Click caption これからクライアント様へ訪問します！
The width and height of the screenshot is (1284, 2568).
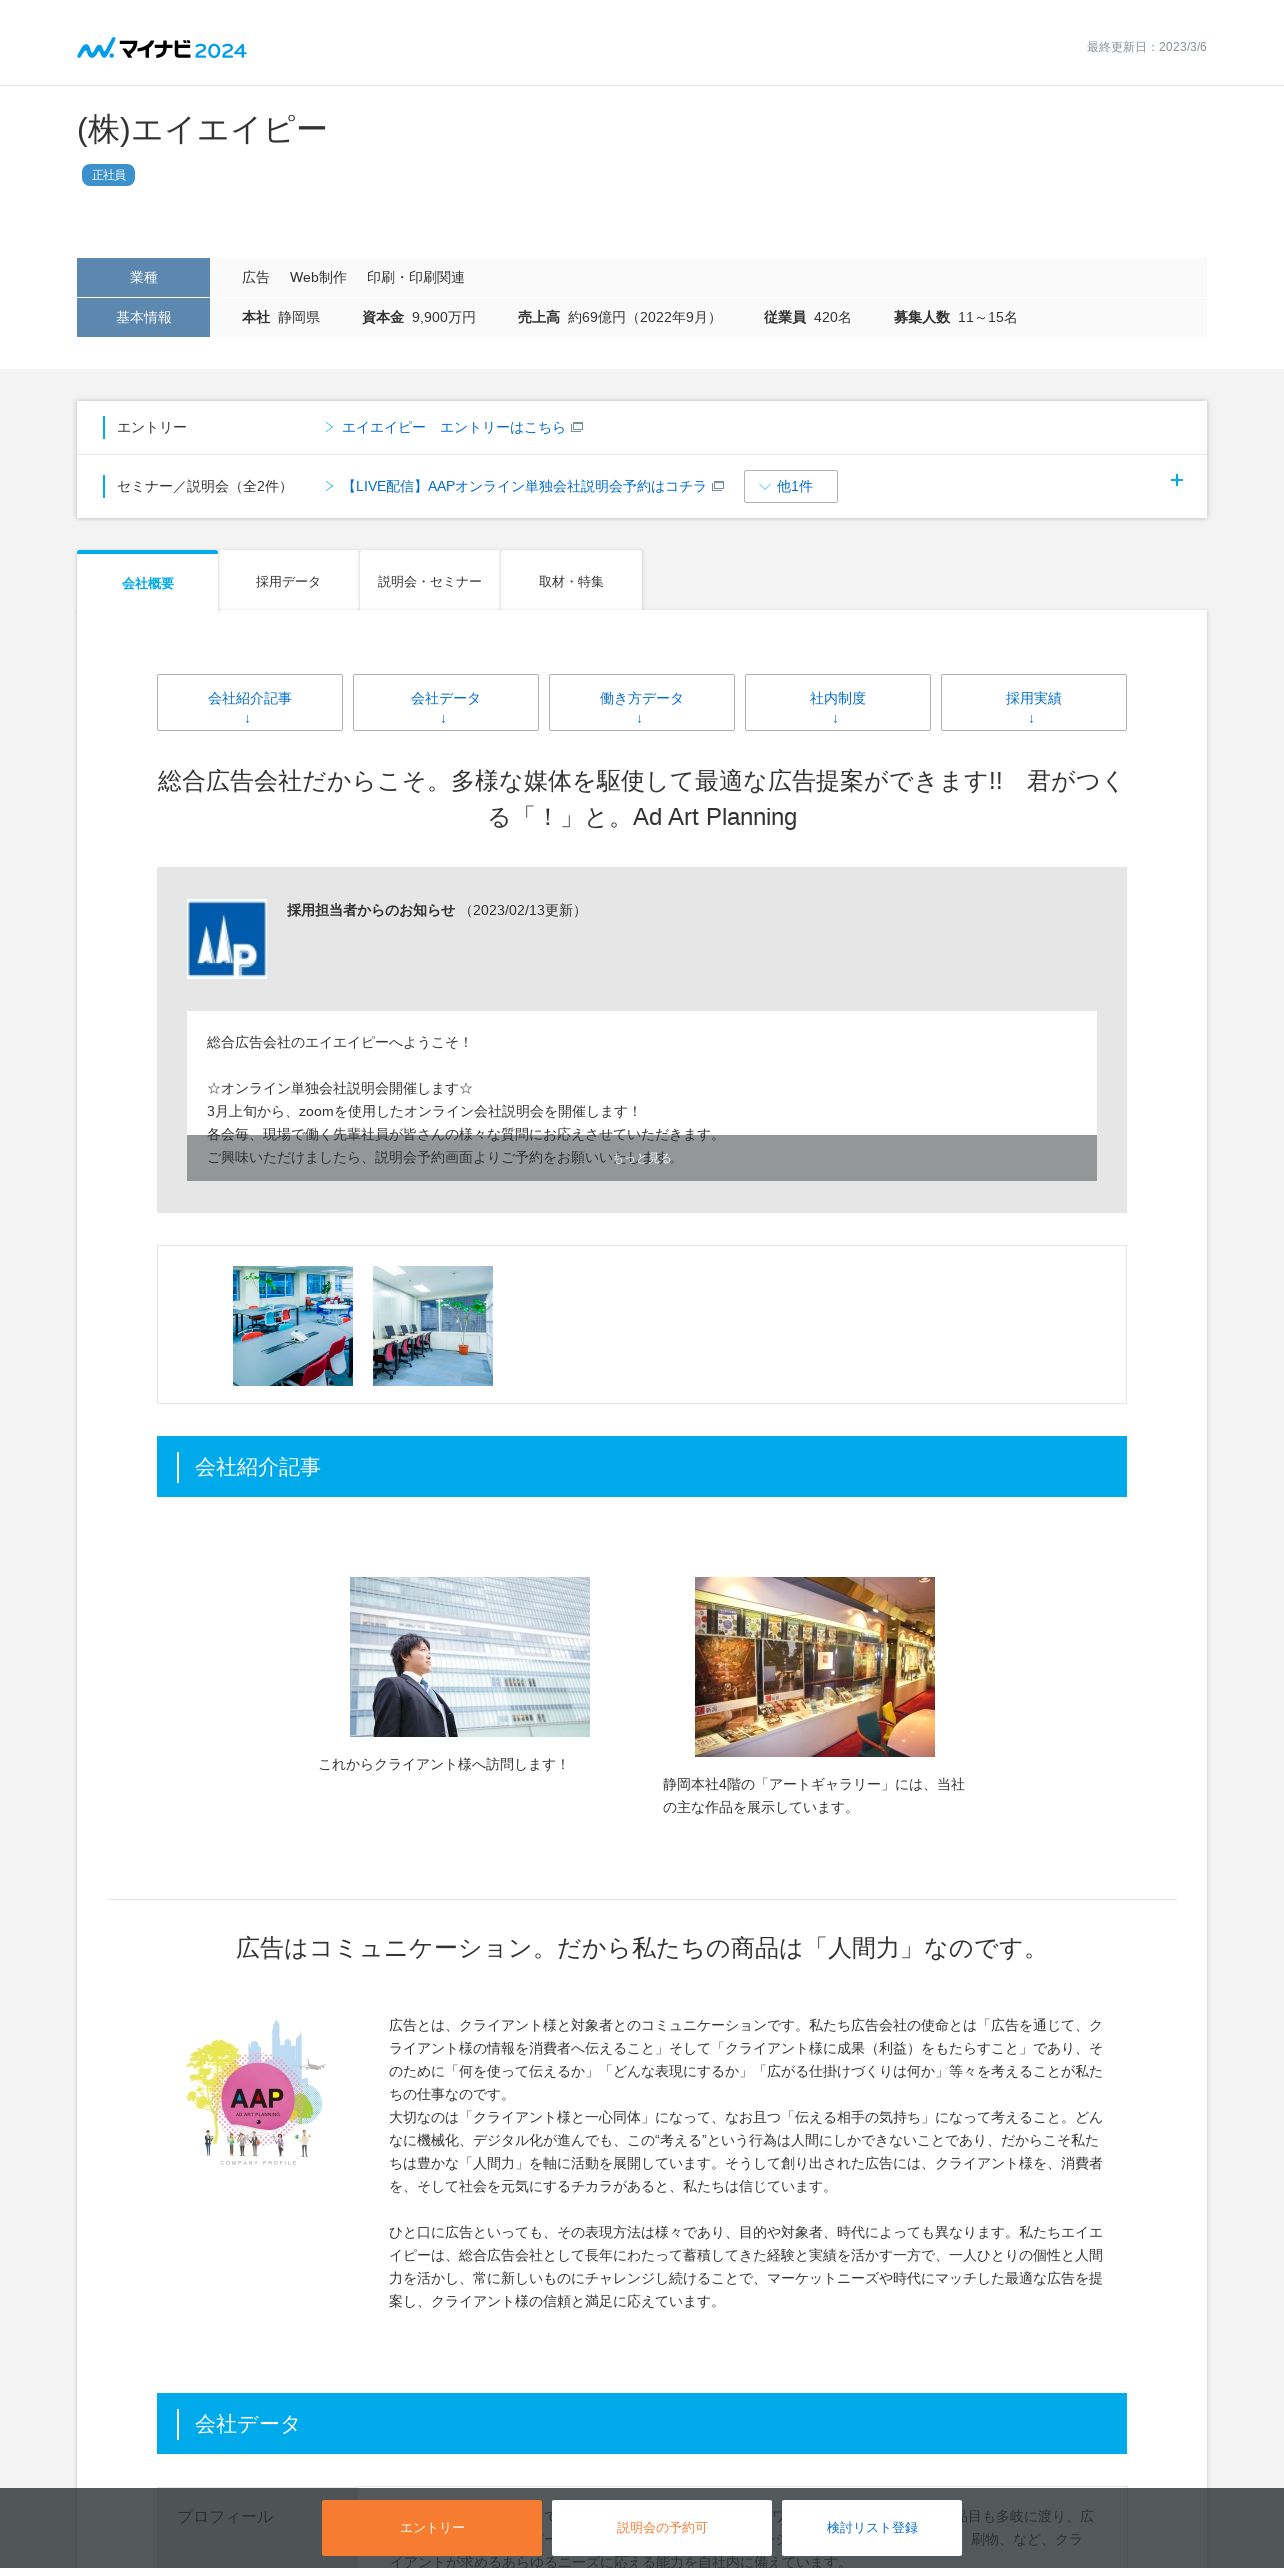(x=444, y=1764)
